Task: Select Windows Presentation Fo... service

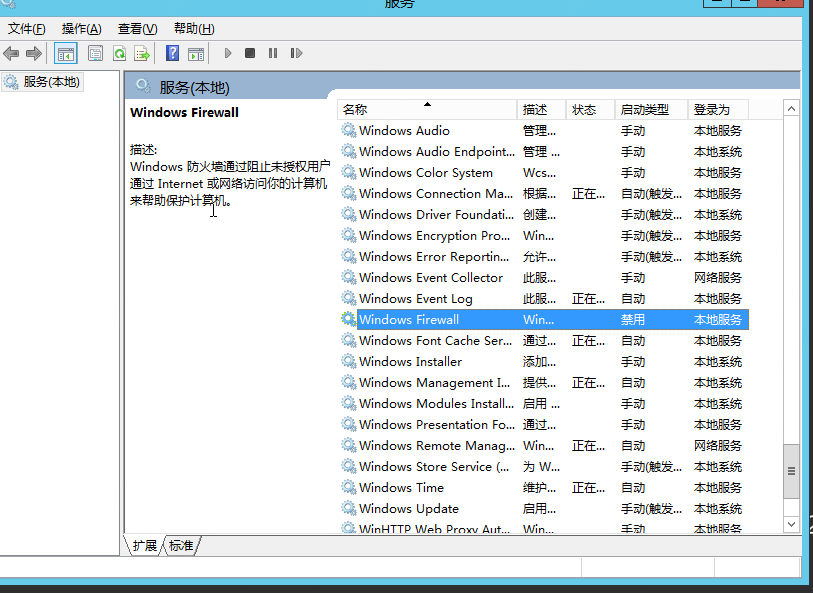Action: click(544, 425)
